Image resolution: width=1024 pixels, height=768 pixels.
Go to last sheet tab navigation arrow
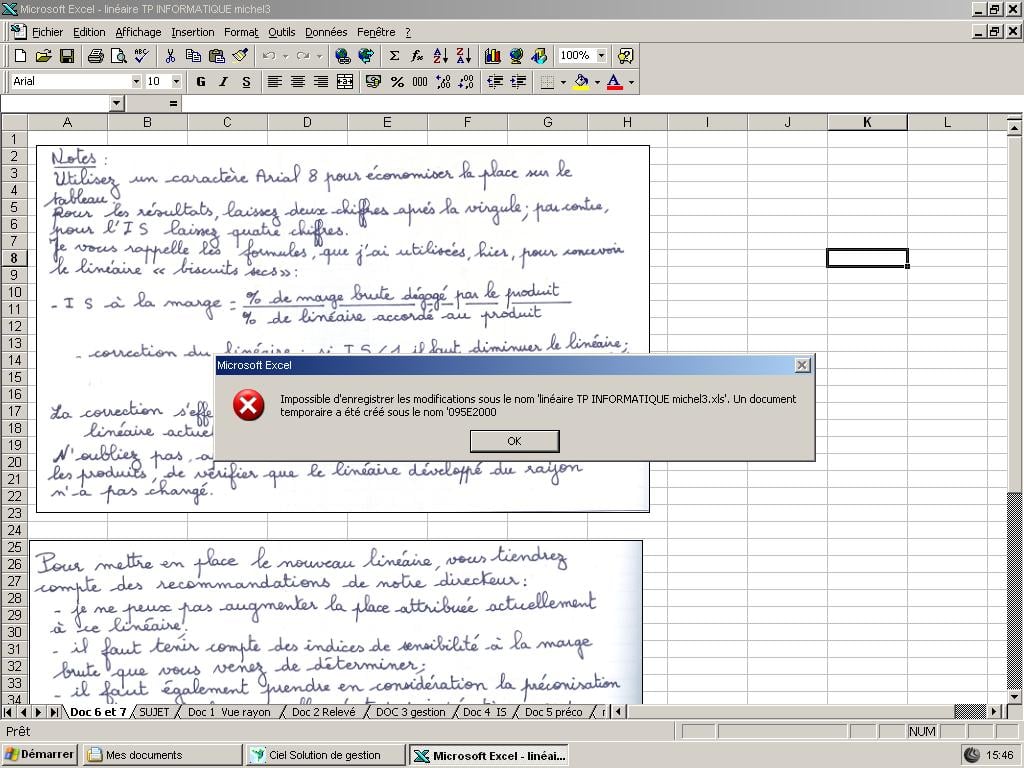point(54,712)
